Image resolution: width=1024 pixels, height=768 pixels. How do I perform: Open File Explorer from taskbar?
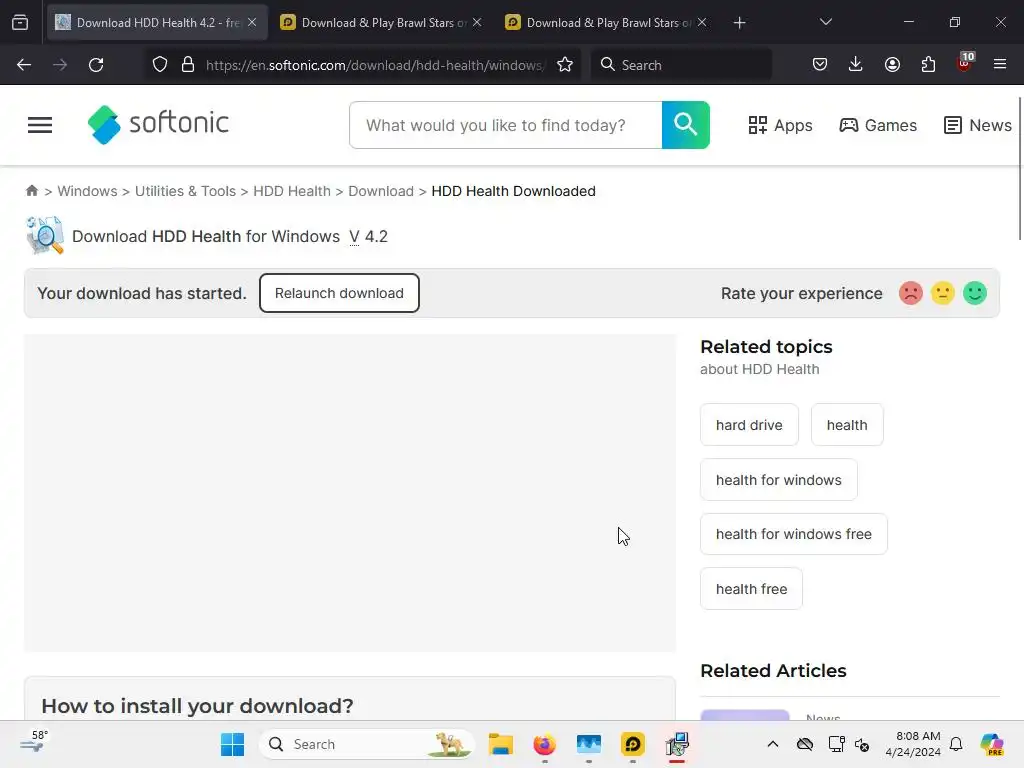[x=501, y=744]
